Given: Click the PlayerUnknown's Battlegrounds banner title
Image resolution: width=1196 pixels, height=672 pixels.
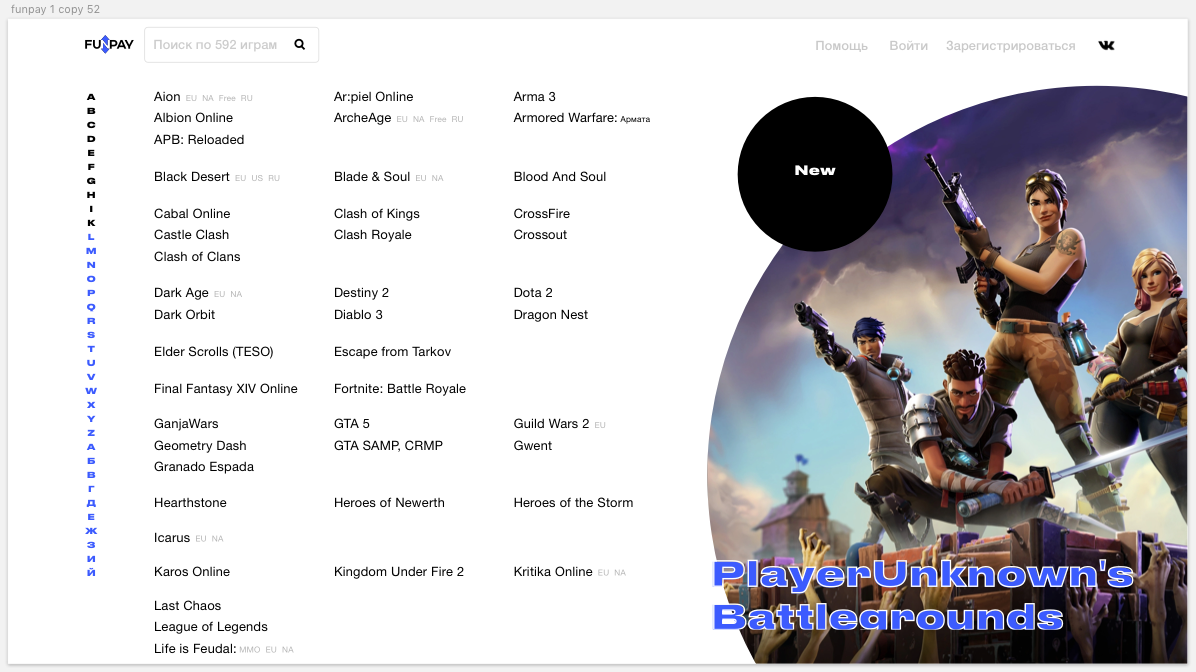Looking at the screenshot, I should pos(922,596).
